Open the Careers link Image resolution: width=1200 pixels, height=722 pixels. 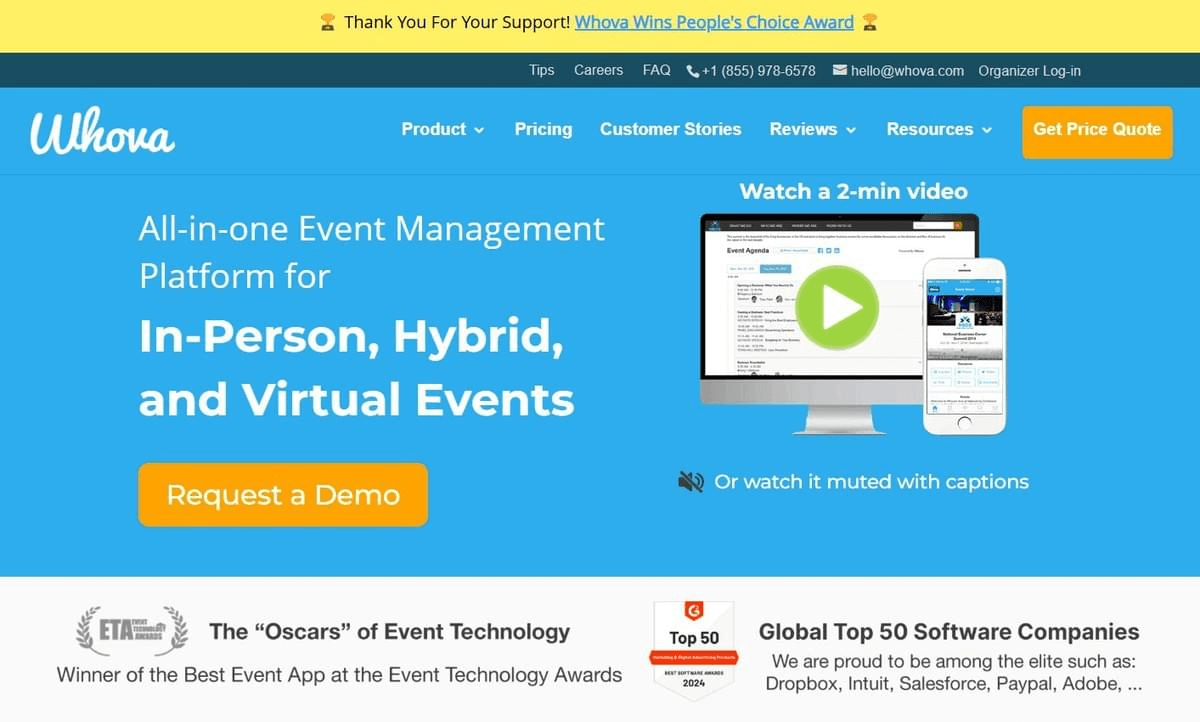598,70
